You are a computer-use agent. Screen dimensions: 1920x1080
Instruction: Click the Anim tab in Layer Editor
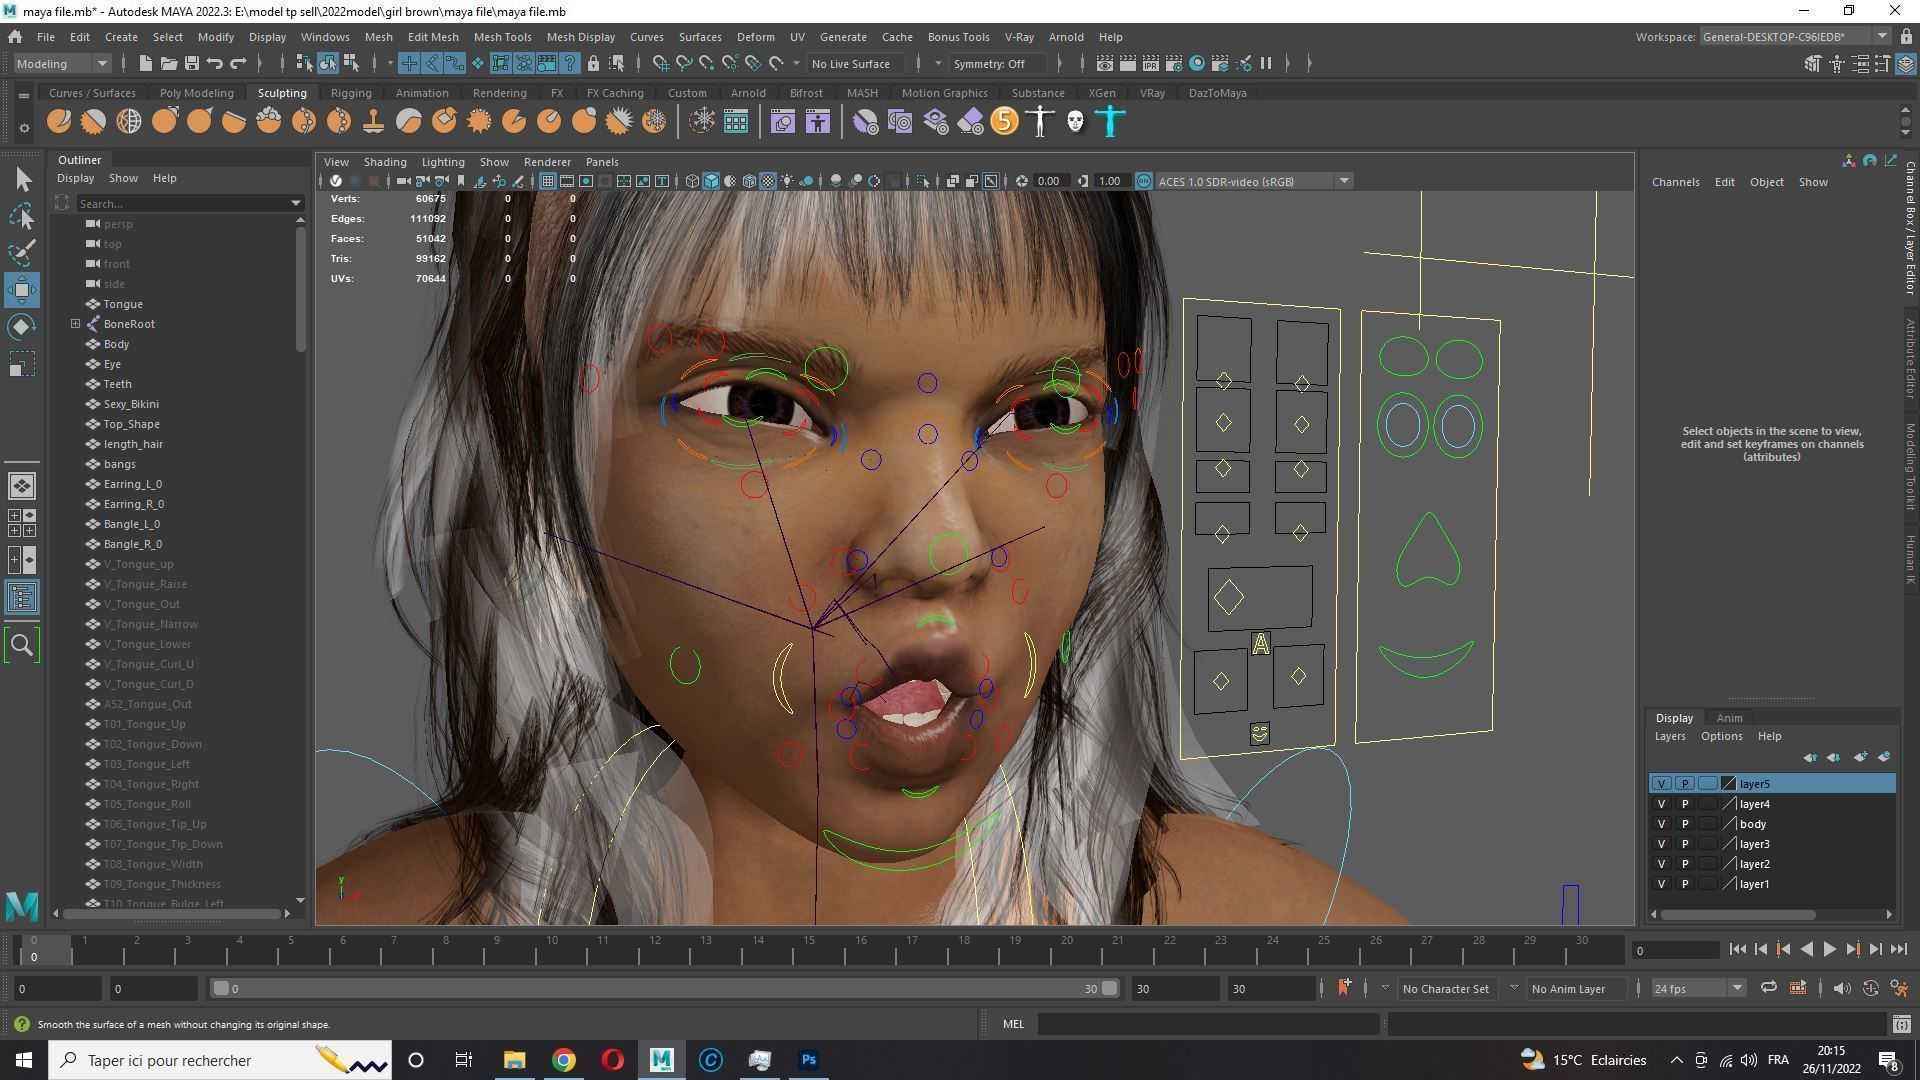click(1729, 718)
